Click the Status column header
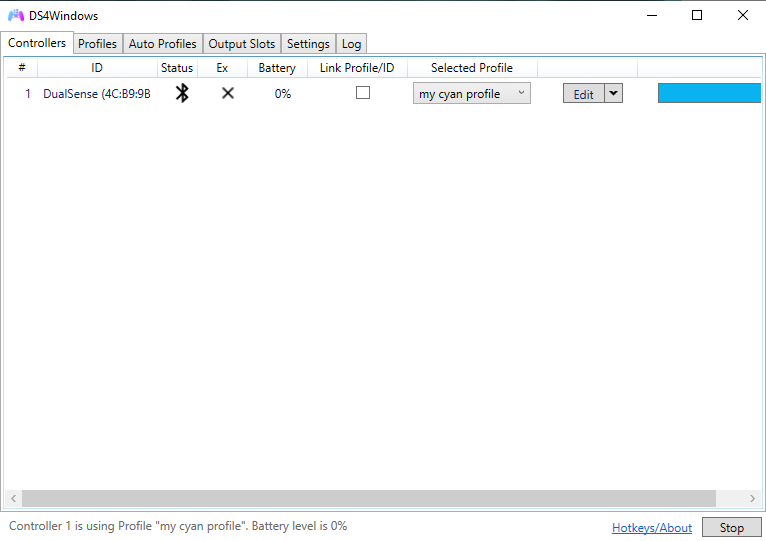This screenshot has width=766, height=541. point(177,67)
